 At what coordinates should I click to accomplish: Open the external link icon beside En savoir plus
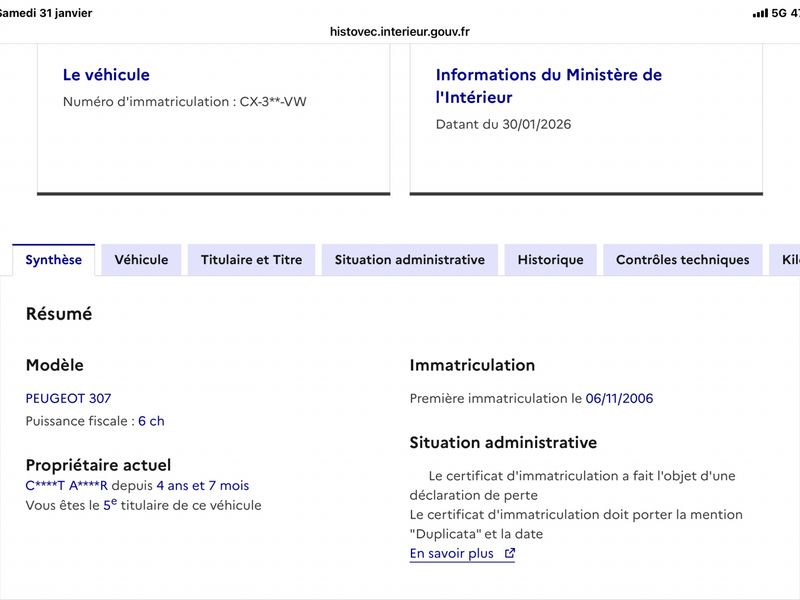click(510, 553)
